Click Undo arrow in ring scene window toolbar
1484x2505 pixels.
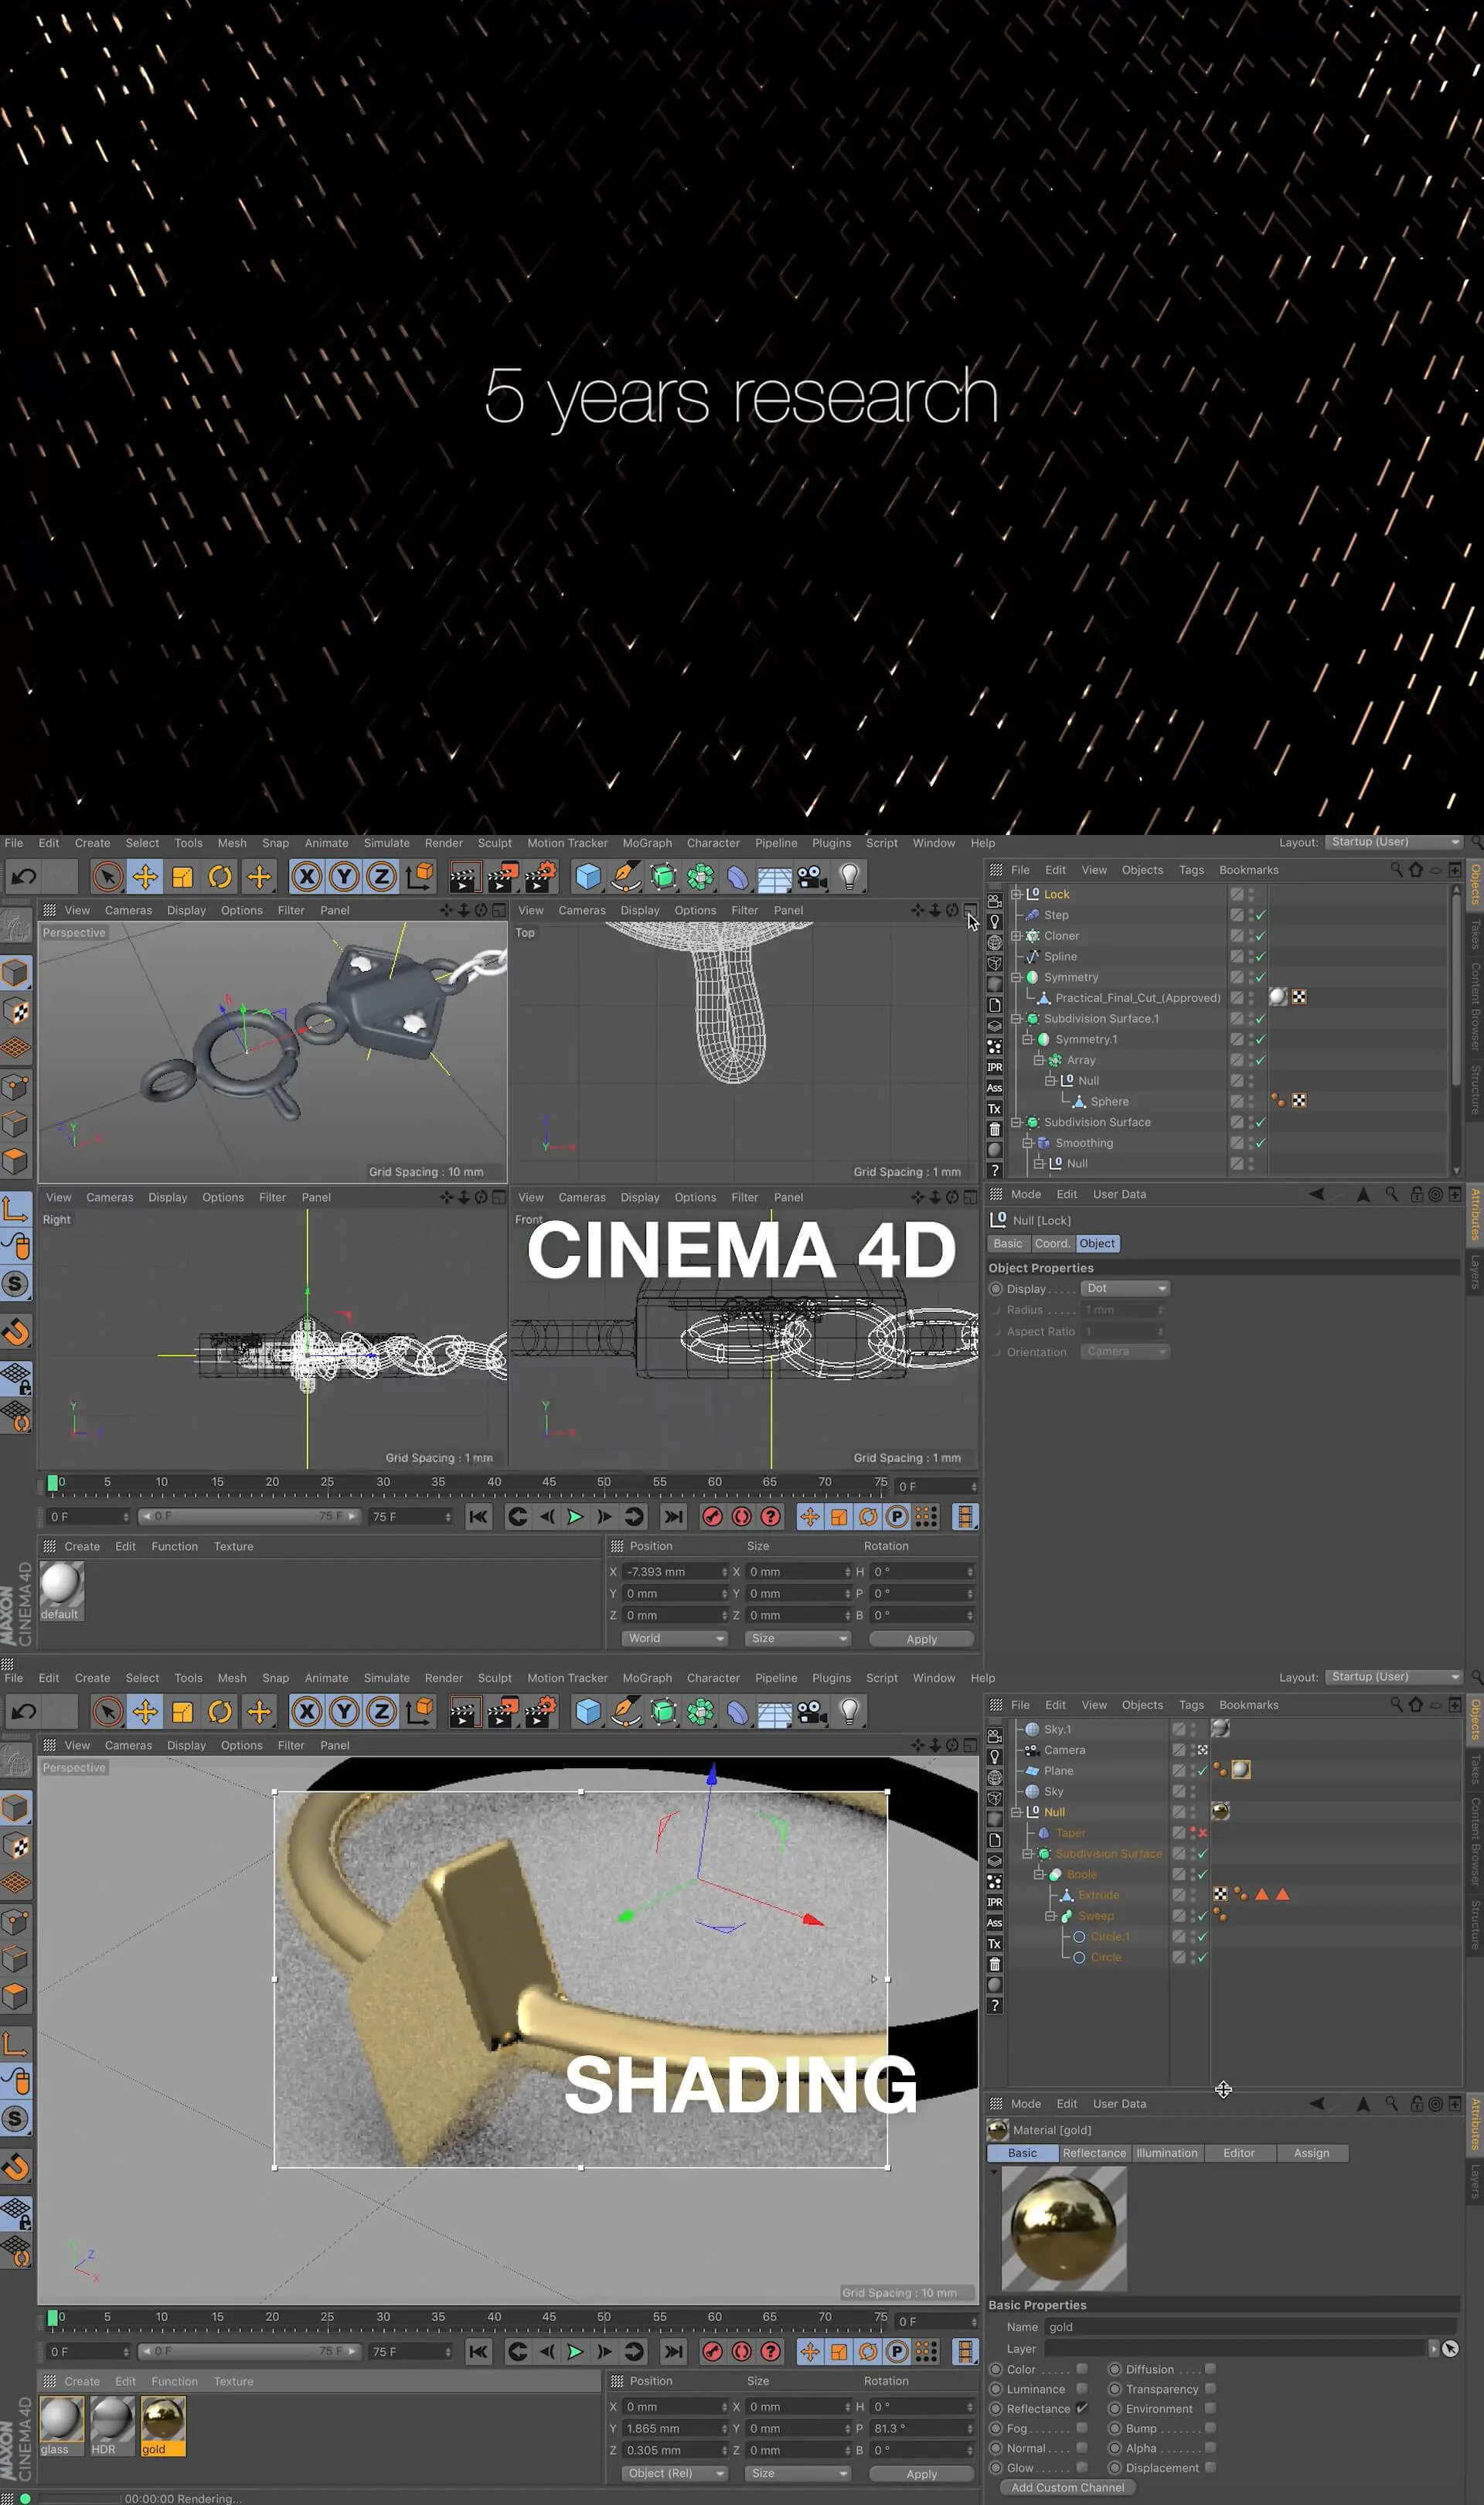point(24,1712)
